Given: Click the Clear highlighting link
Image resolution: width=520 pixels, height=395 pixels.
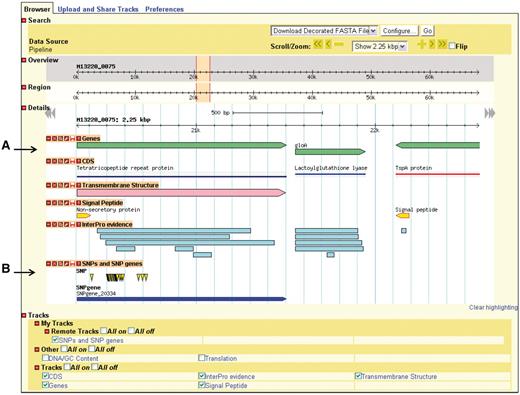Looking at the screenshot, I should pos(493,307).
